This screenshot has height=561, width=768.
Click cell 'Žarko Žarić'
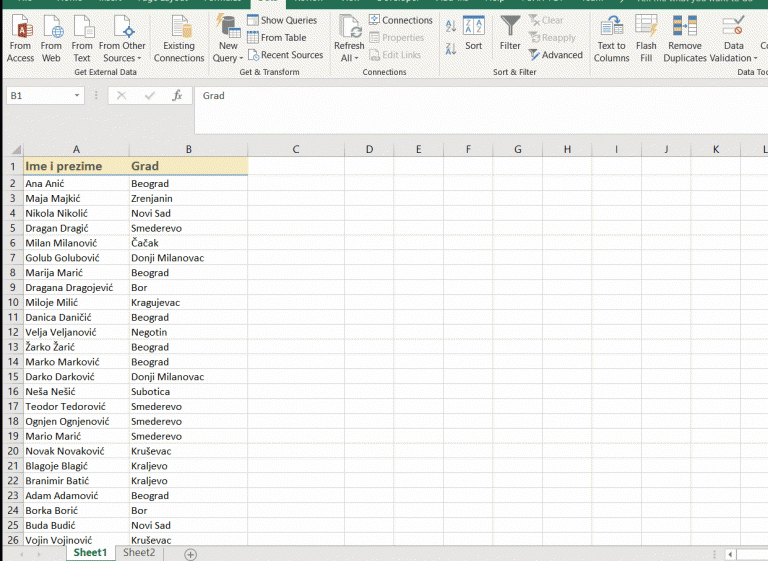(76, 347)
